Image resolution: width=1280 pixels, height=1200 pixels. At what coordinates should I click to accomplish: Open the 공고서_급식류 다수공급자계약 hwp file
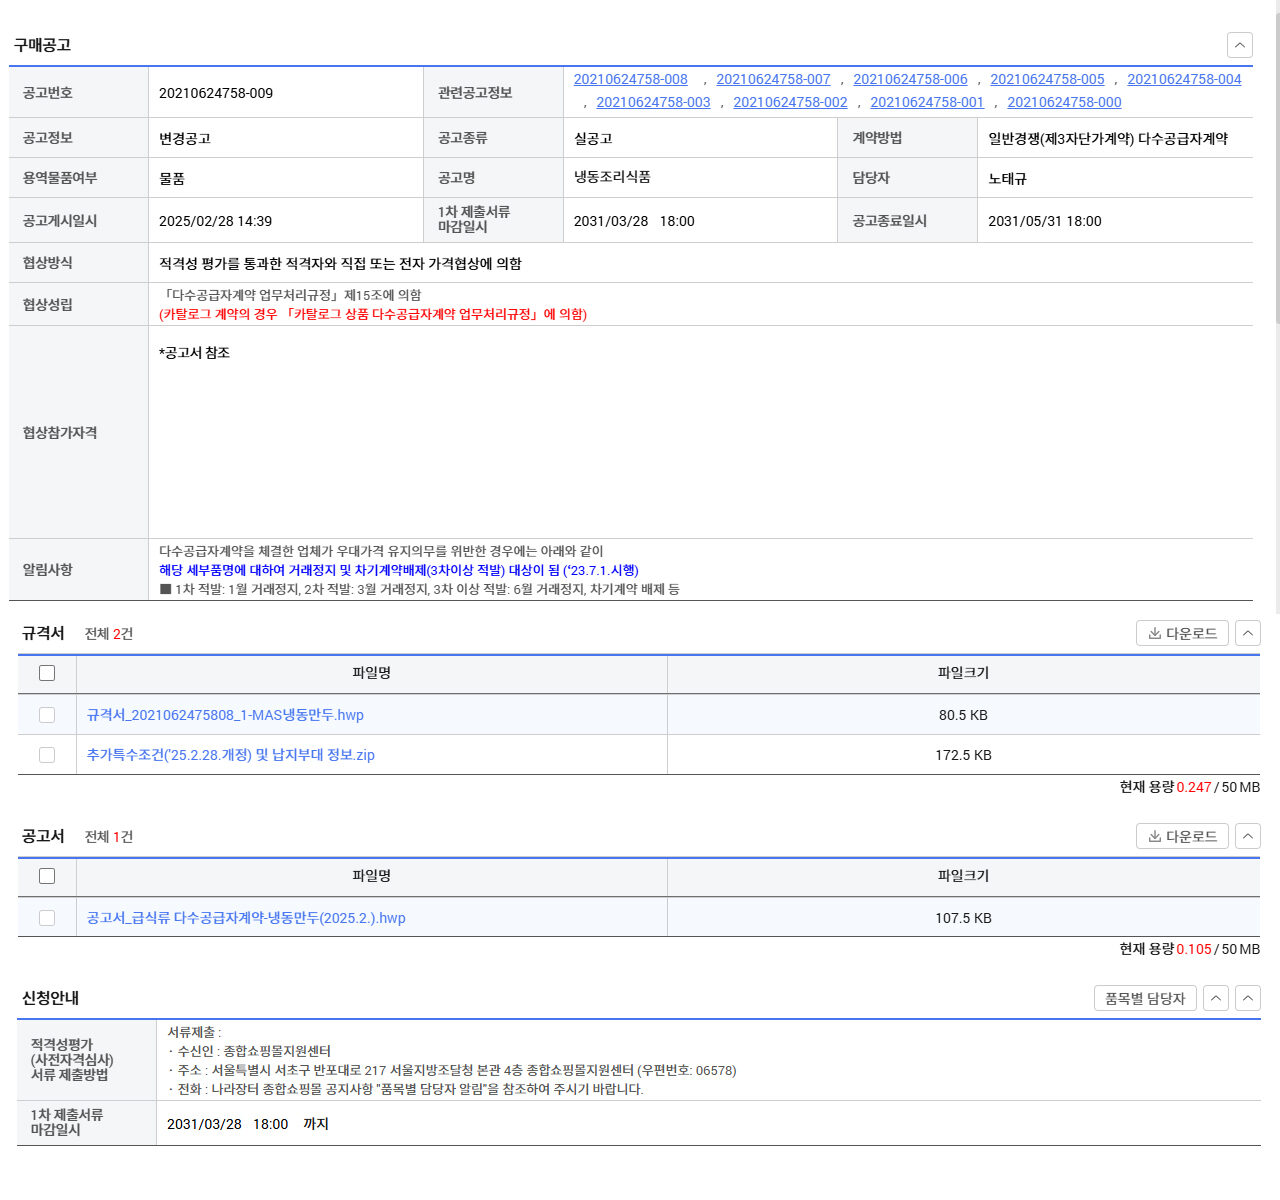pos(246,918)
